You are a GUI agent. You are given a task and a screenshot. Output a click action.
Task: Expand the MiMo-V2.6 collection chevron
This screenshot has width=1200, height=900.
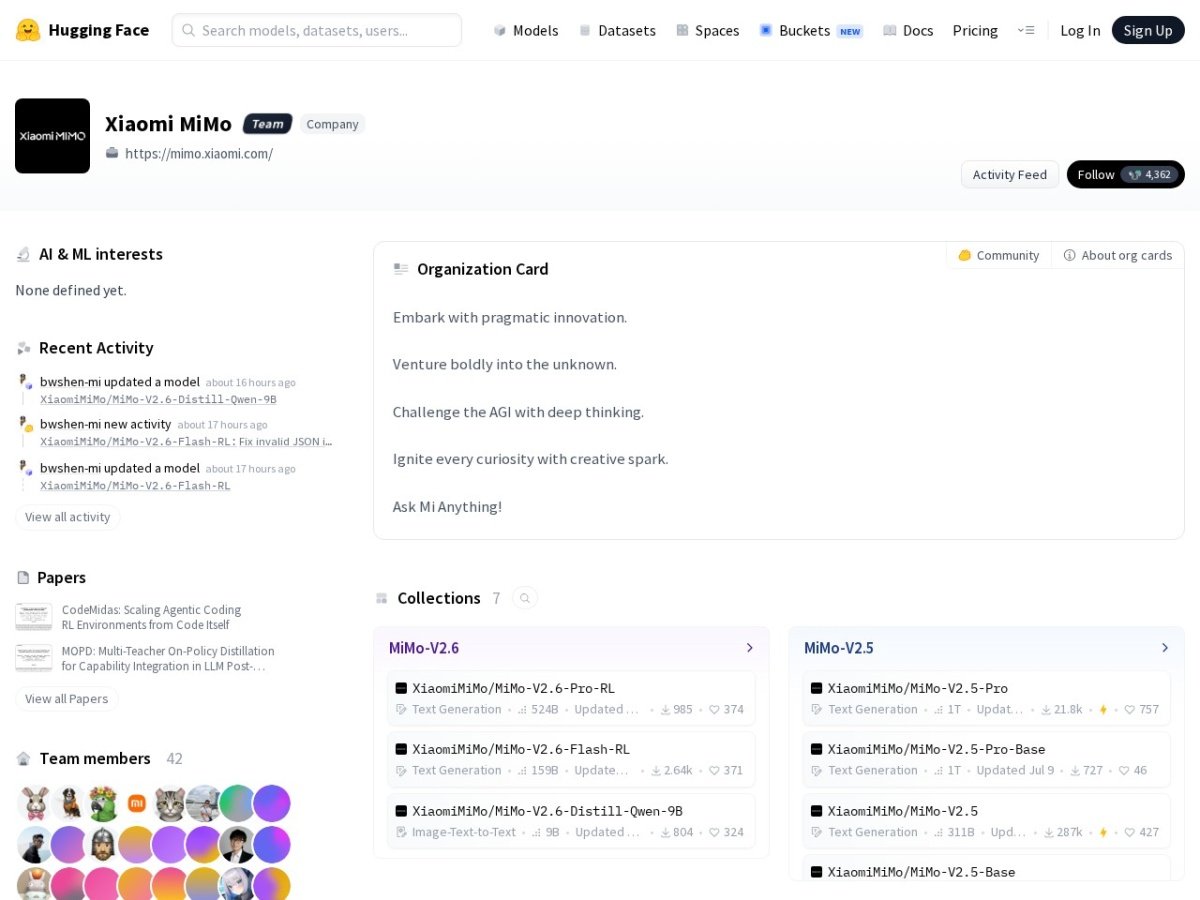click(749, 648)
